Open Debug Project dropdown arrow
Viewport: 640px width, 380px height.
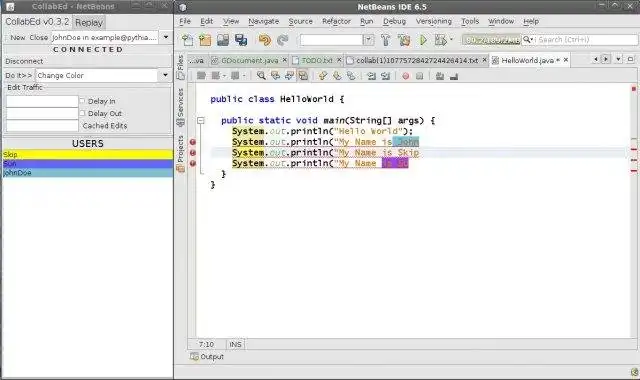coord(451,40)
